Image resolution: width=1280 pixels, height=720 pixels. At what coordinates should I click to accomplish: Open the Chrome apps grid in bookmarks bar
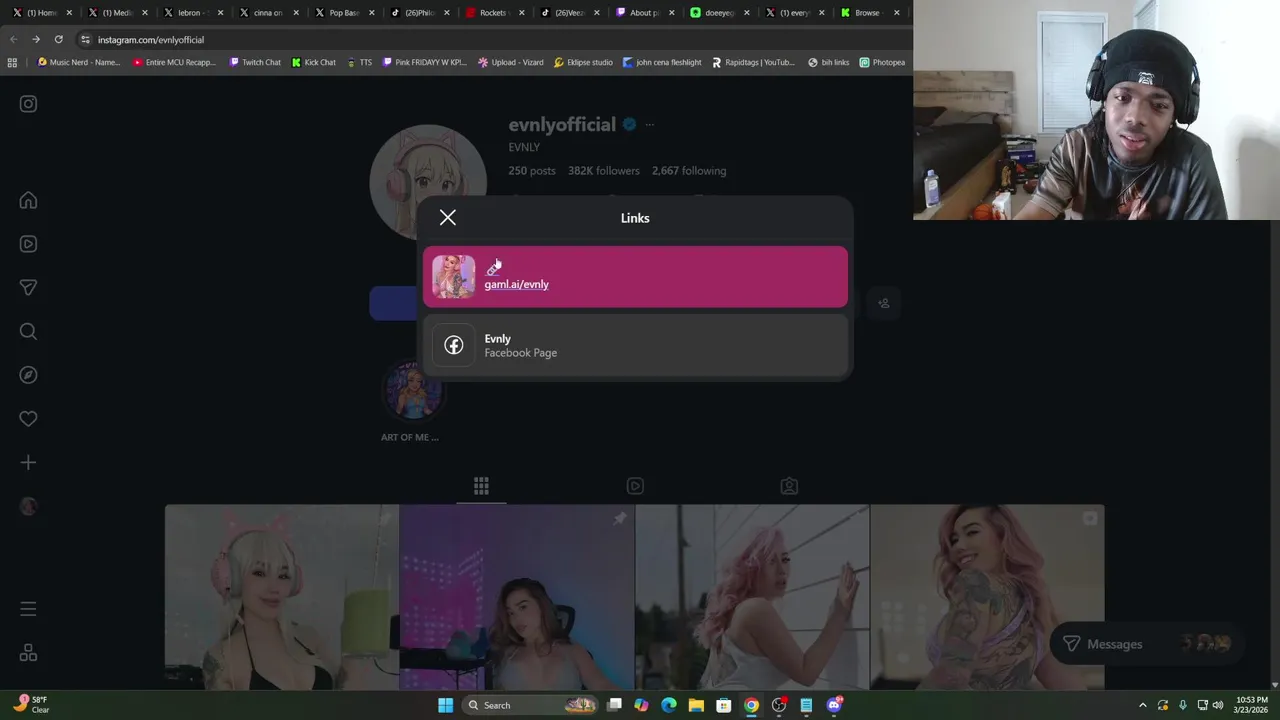click(12, 62)
